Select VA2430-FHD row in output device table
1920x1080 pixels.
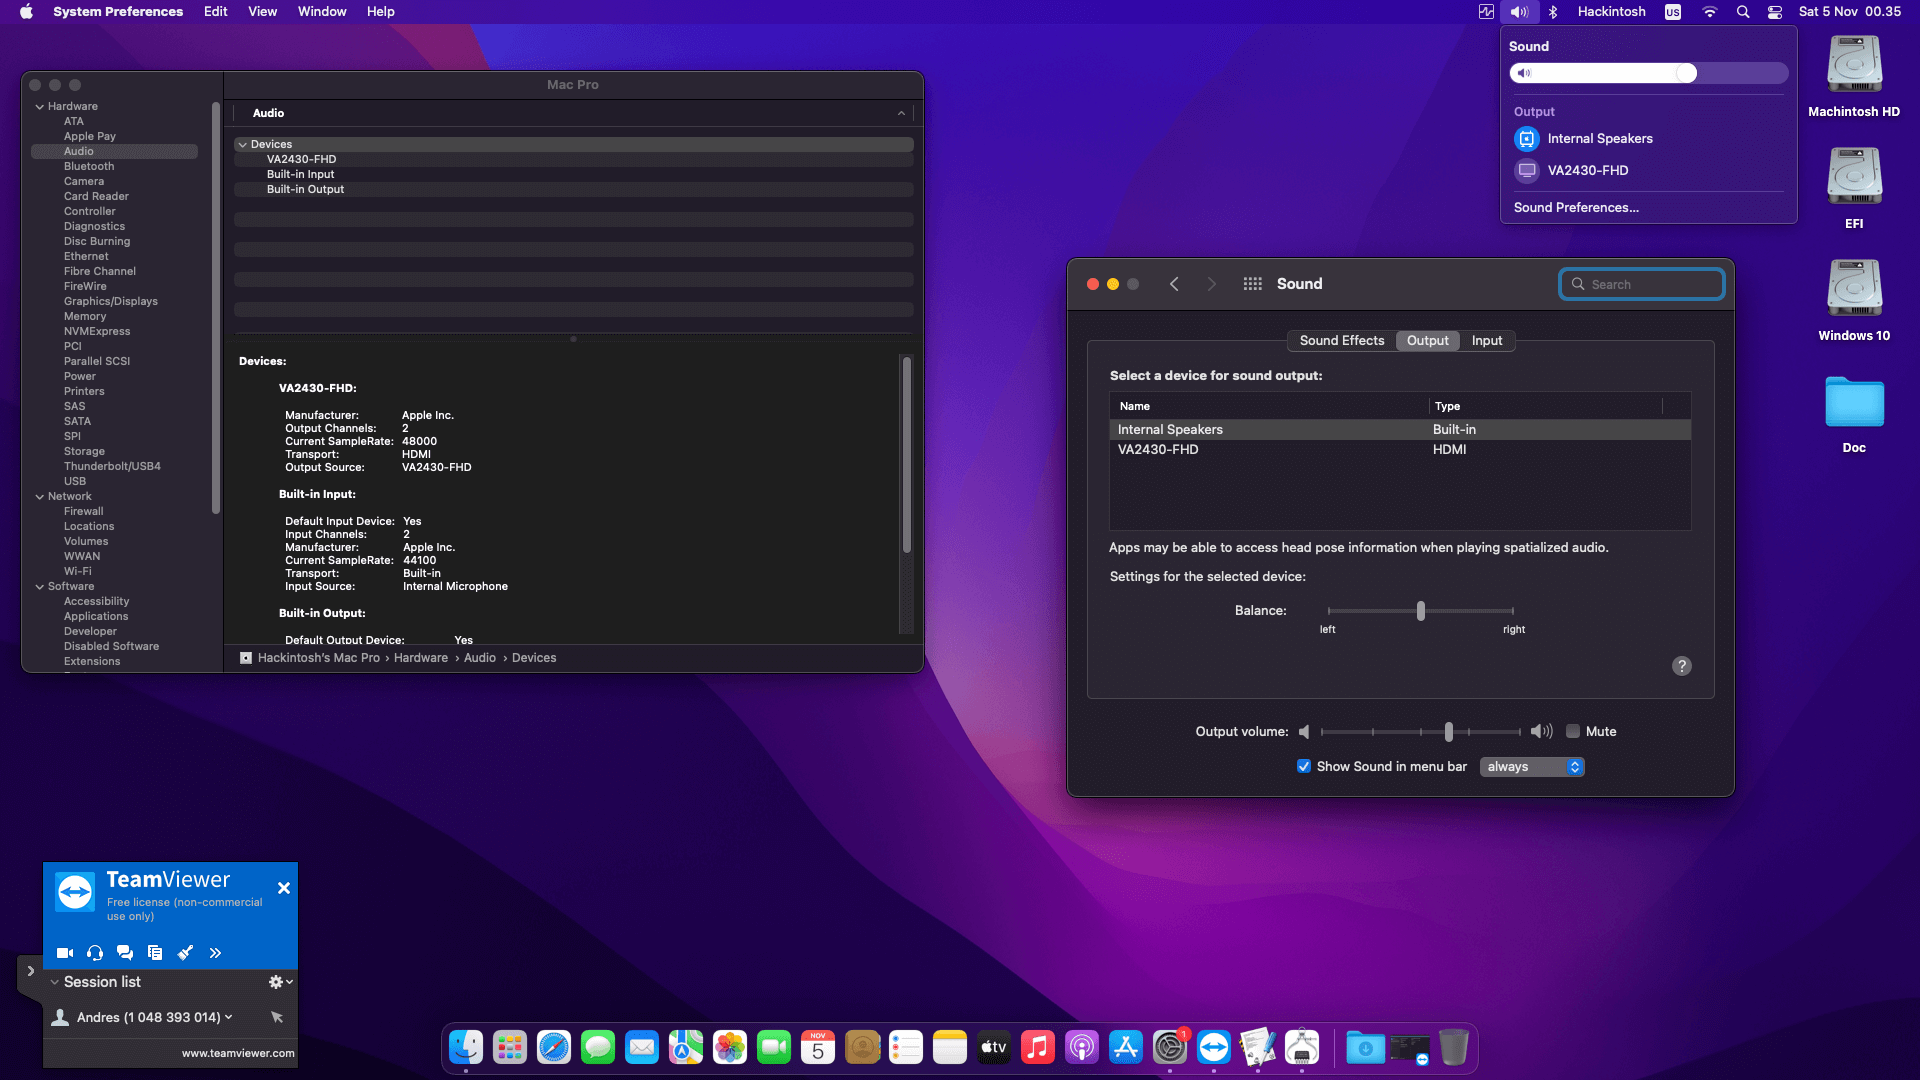(1400, 450)
